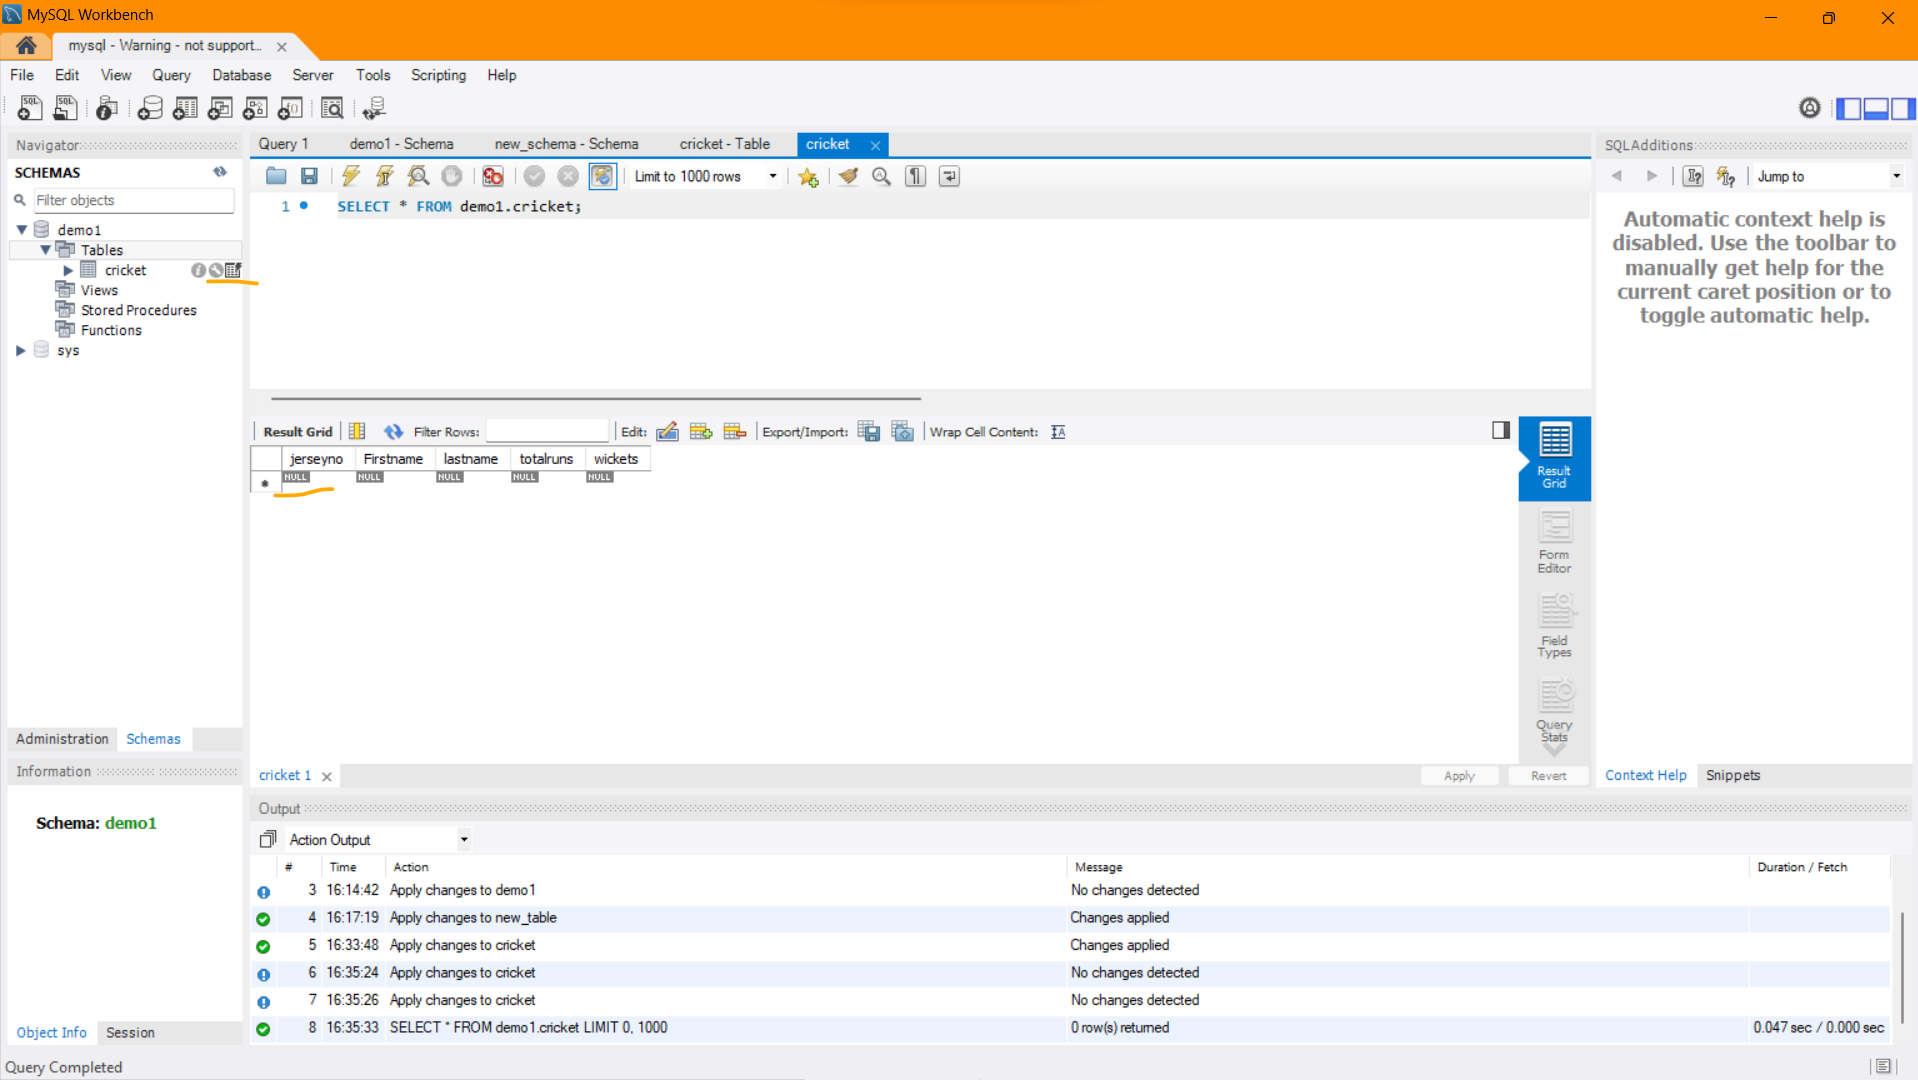
Task: Create new view toolbar icon
Action: 220,108
